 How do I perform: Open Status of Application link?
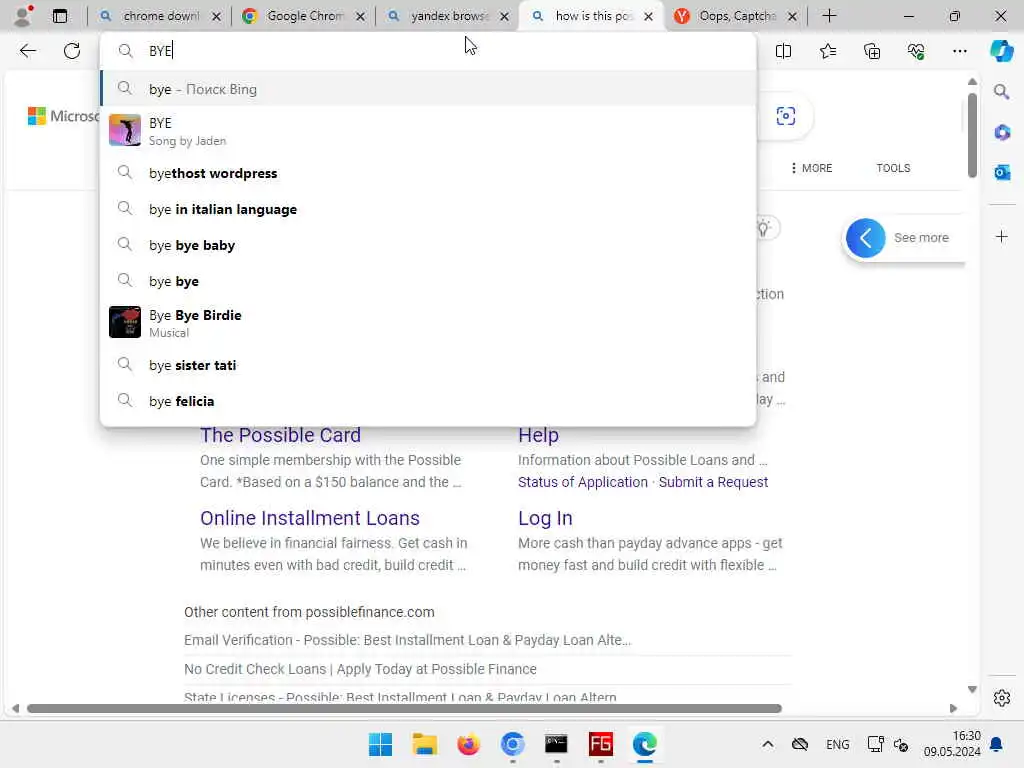click(583, 482)
